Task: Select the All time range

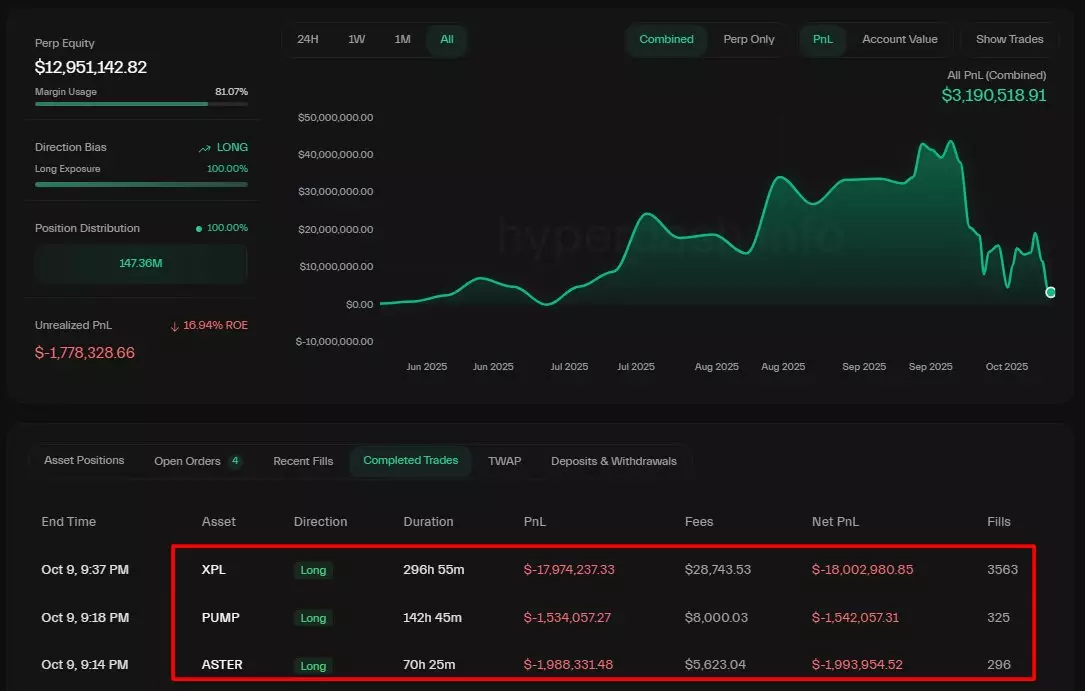Action: click(x=447, y=39)
